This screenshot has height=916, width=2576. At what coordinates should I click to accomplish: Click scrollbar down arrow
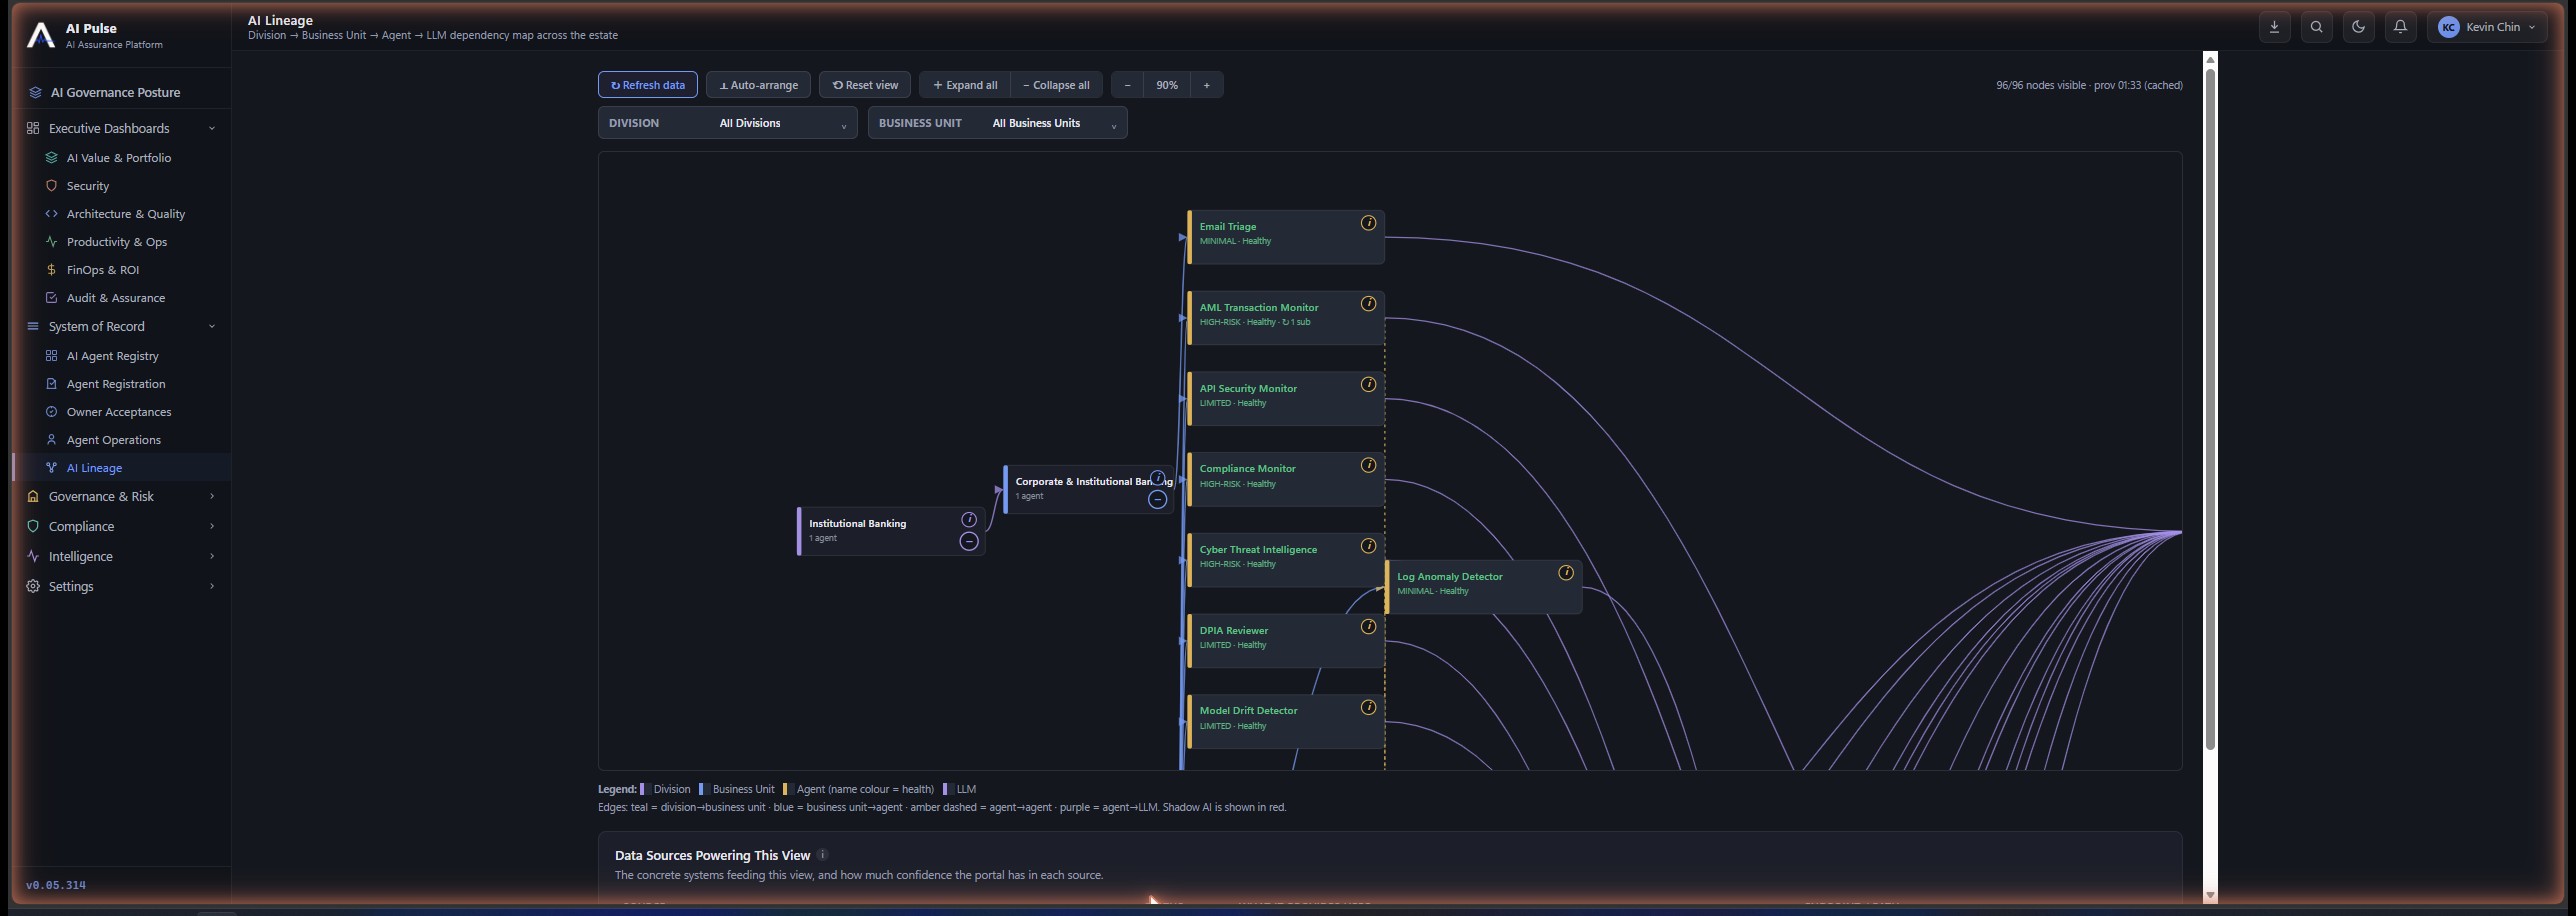pyautogui.click(x=2210, y=895)
